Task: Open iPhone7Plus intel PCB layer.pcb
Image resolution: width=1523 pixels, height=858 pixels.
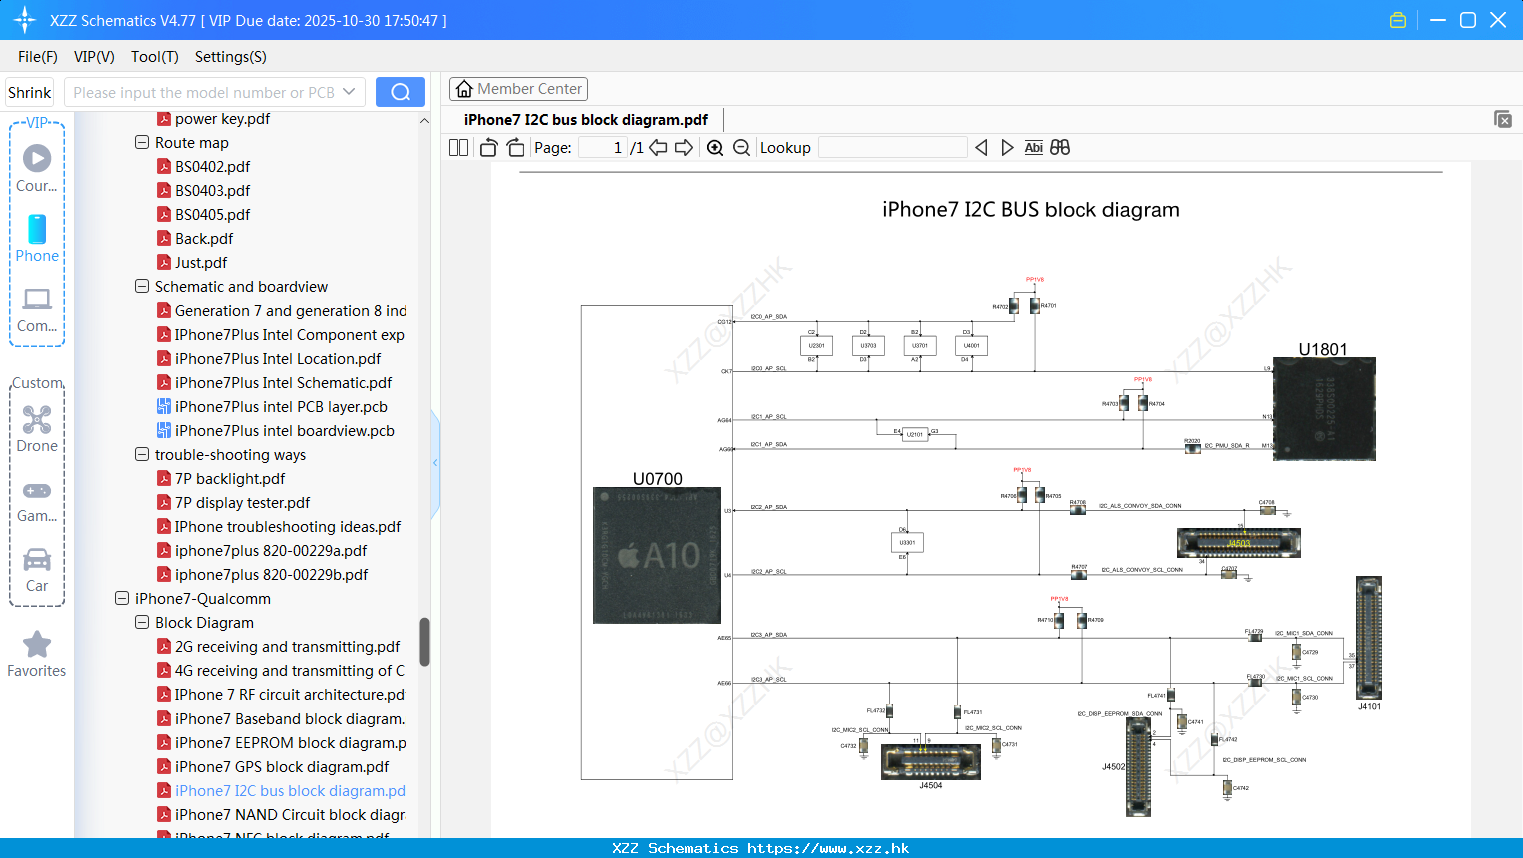Action: 281,407
